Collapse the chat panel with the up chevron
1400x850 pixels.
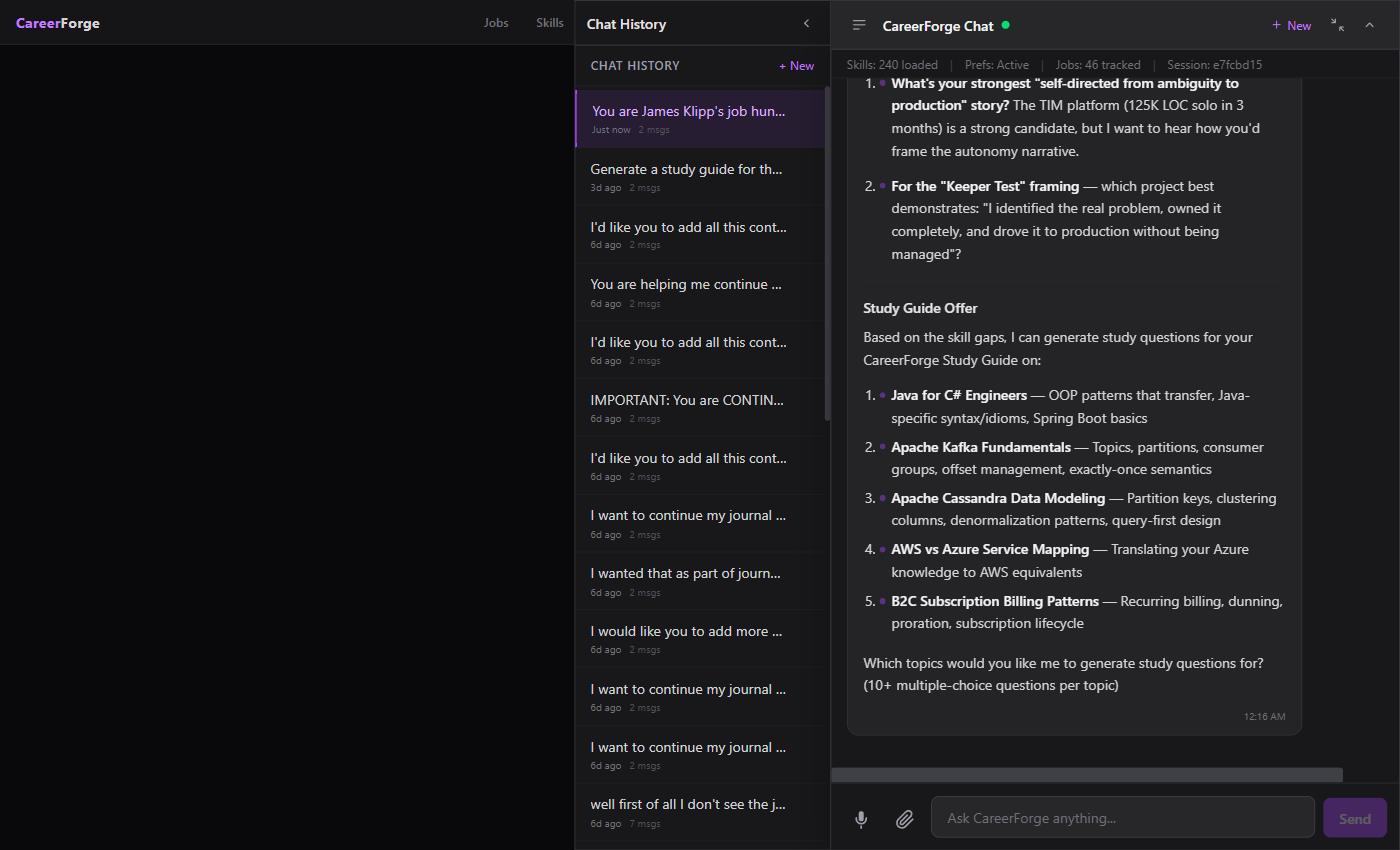(x=1369, y=26)
